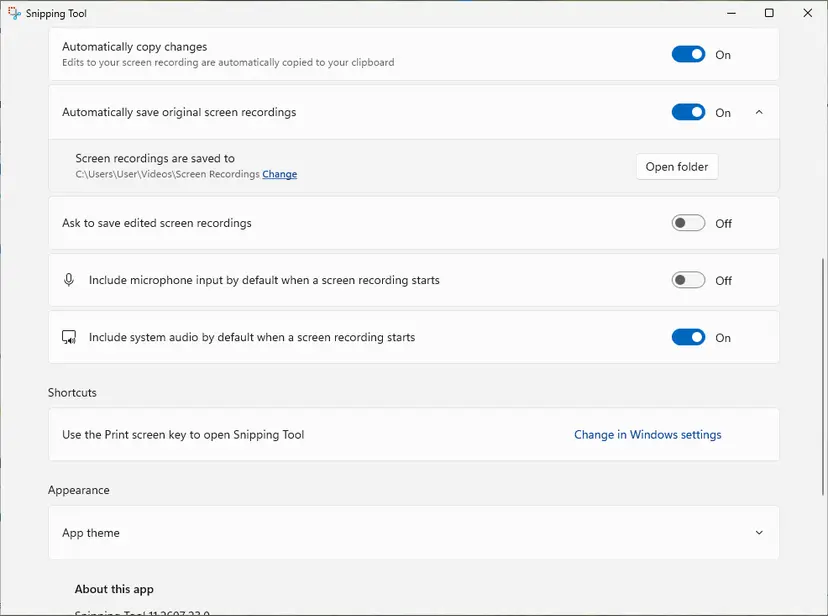
Task: Click the Snipping Tool app icon in title bar
Action: point(14,13)
